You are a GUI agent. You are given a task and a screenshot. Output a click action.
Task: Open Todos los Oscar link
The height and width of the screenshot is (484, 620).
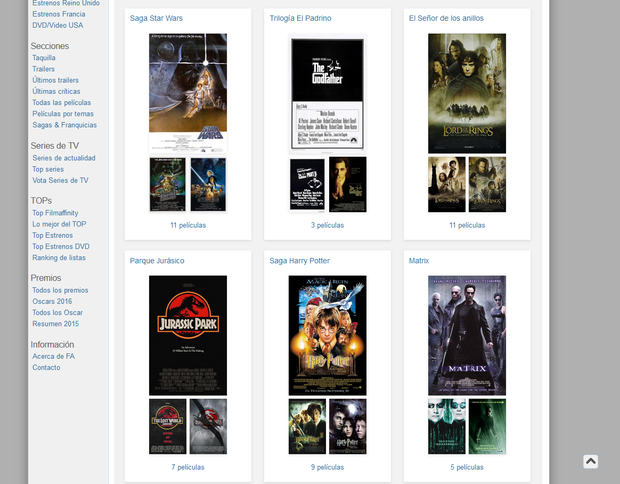coord(57,312)
